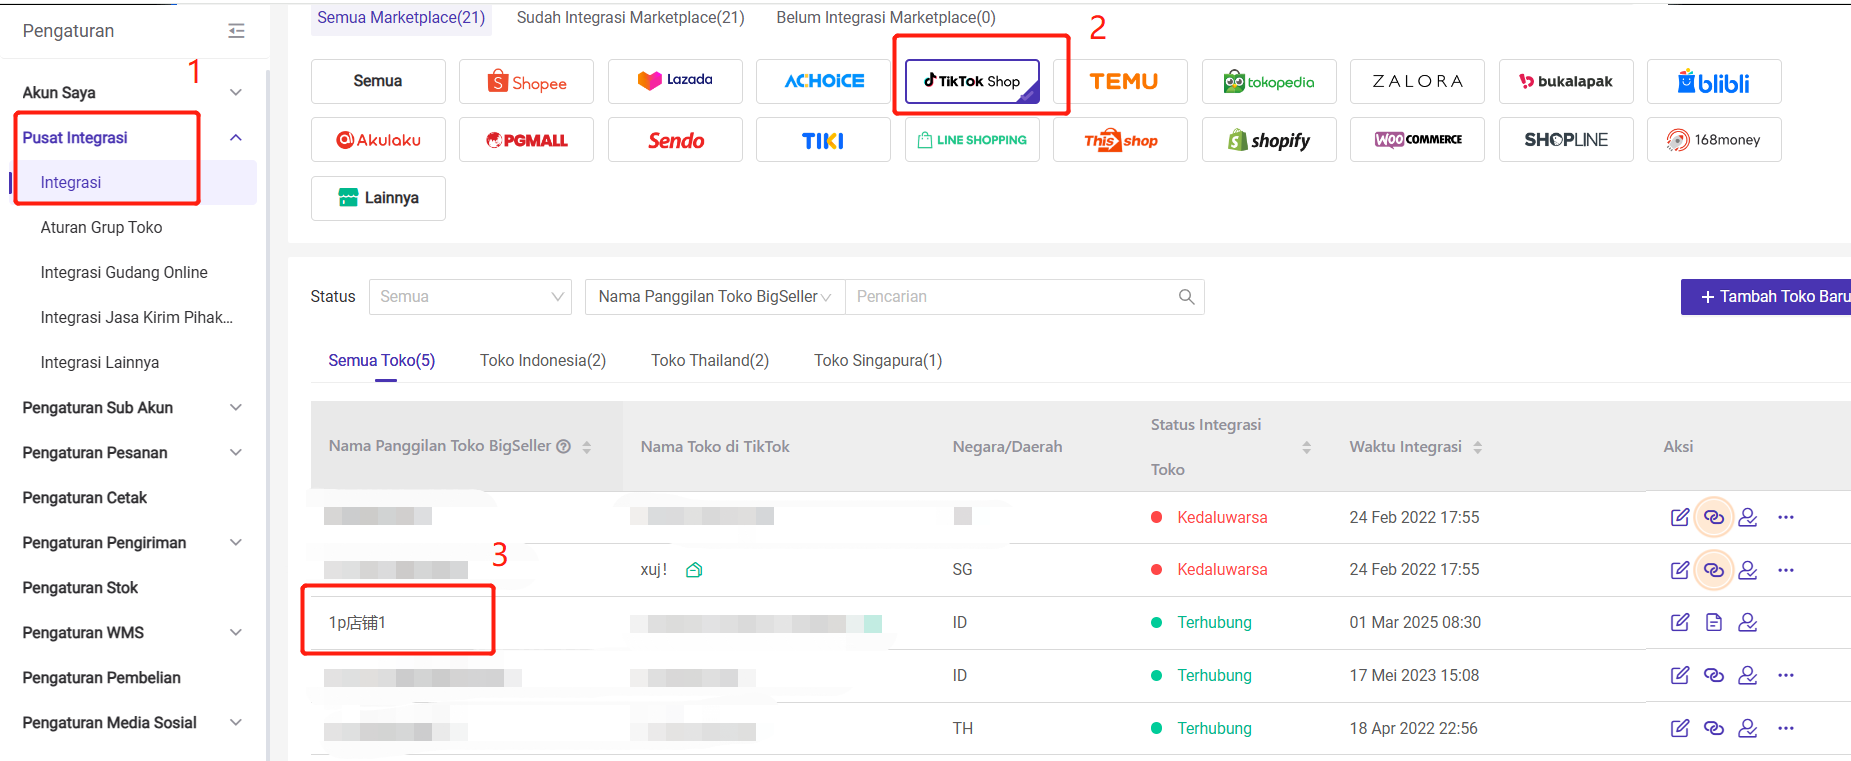1851x761 pixels.
Task: Select the Shopee marketplace button
Action: point(526,82)
